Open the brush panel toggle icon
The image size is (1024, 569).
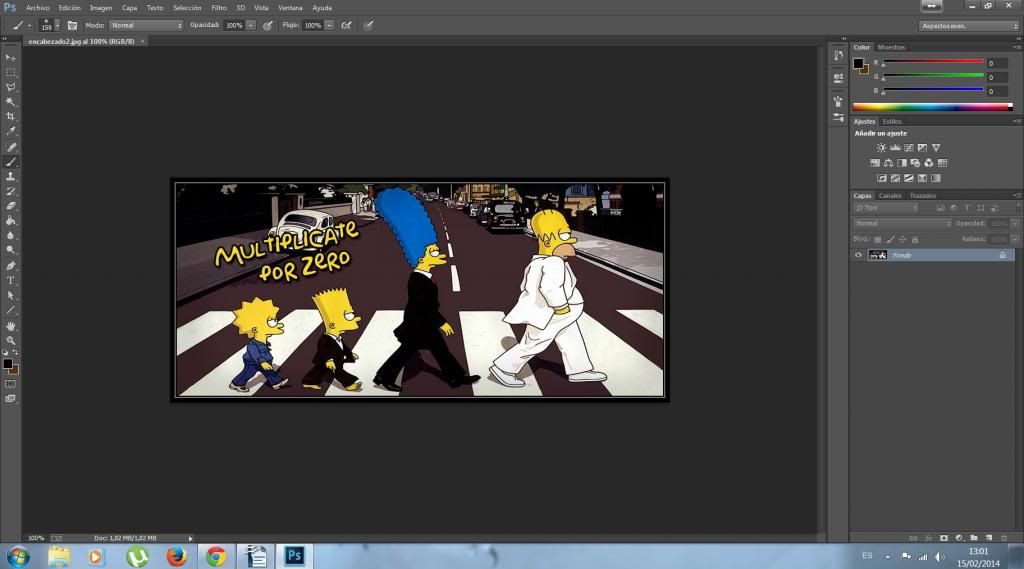pos(72,25)
